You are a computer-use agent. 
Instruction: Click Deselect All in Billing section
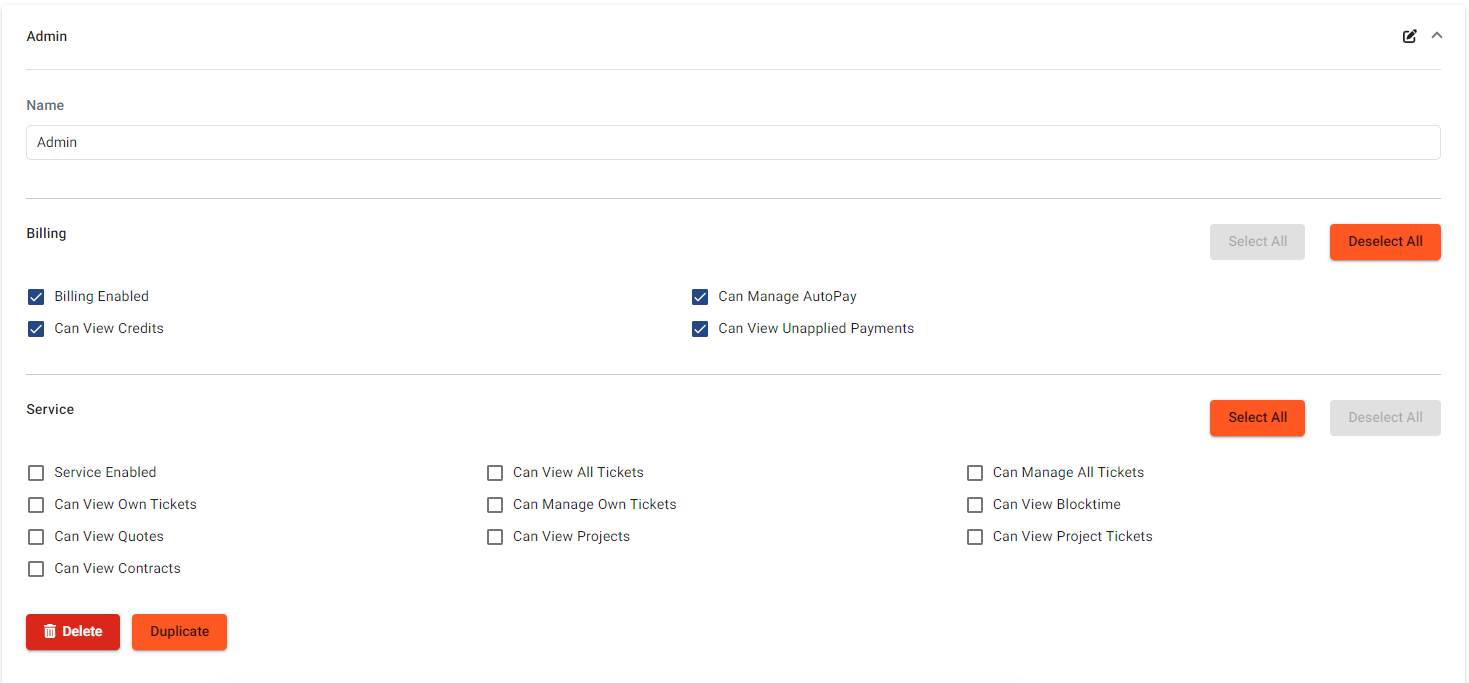(x=1384, y=241)
